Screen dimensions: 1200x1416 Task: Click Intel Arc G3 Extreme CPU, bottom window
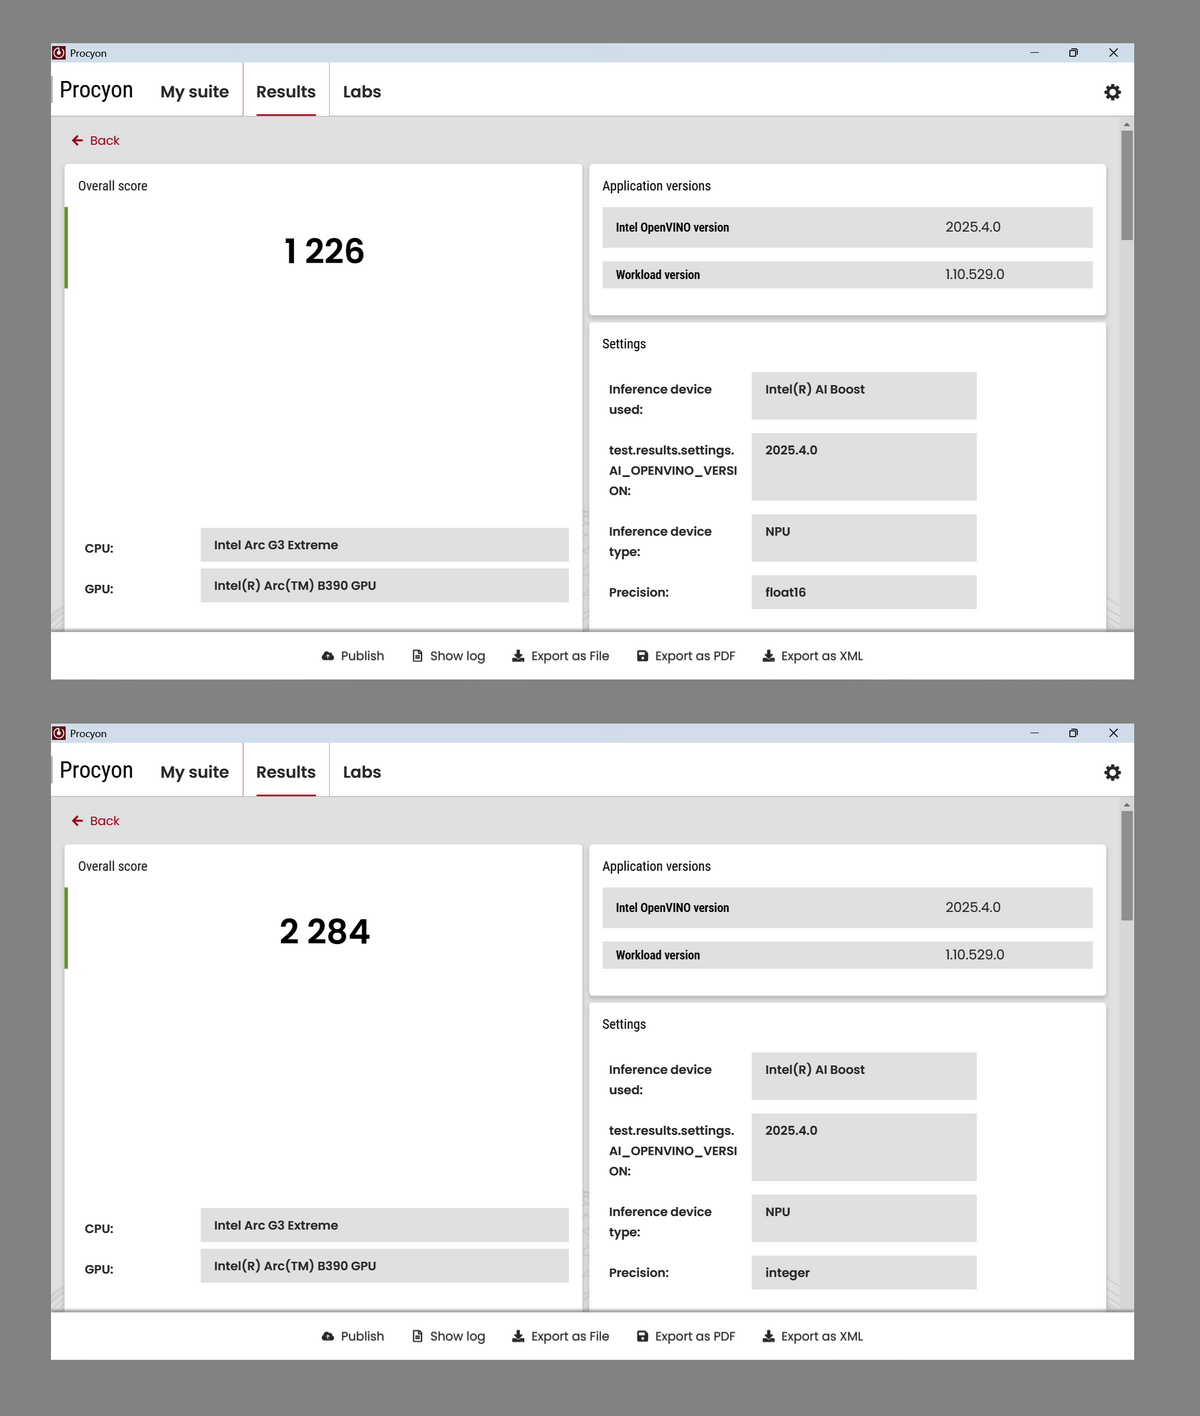click(x=384, y=1225)
